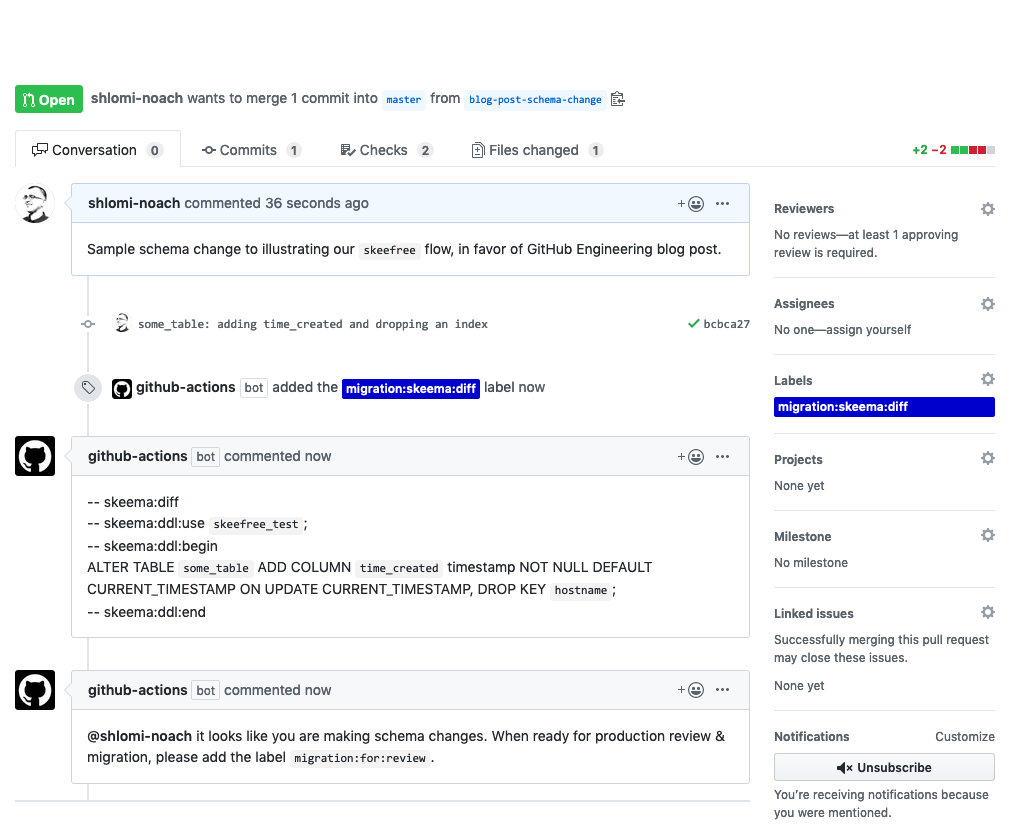Click the 36 seconds ago timestamp
1012x826 pixels.
point(317,203)
